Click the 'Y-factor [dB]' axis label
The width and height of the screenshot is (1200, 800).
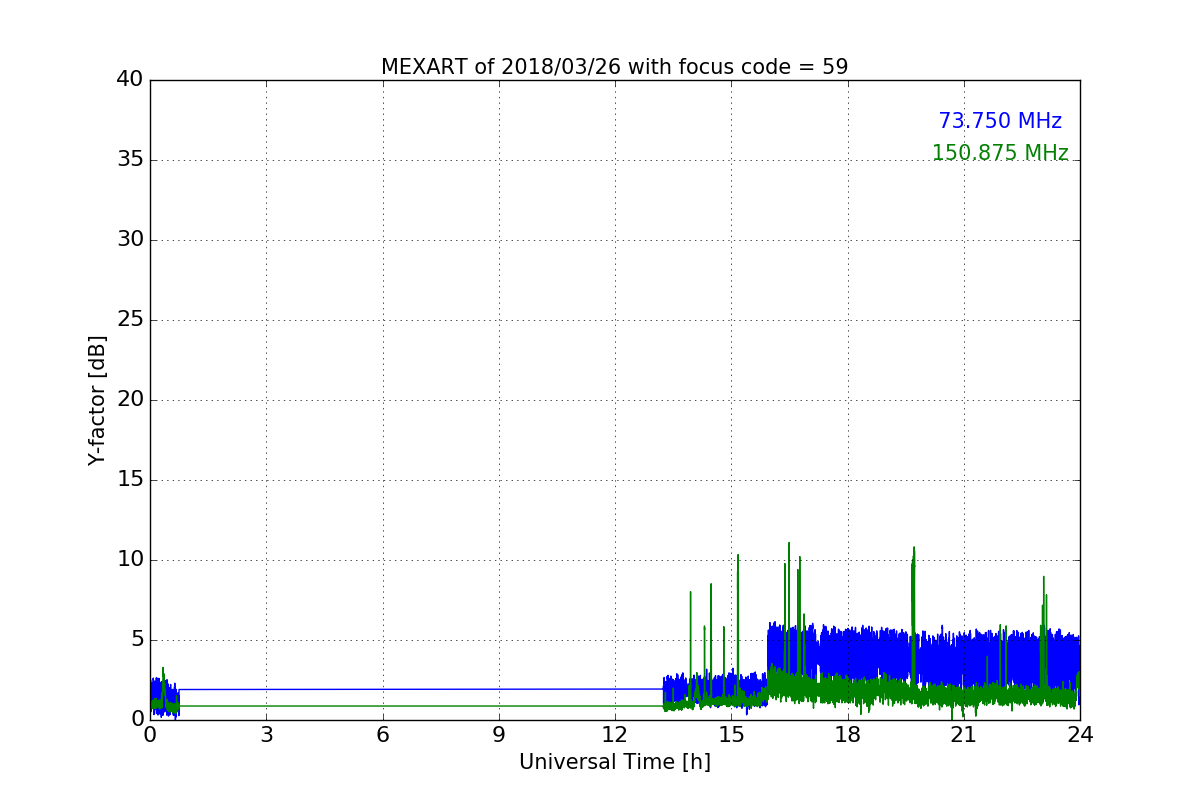tap(97, 400)
